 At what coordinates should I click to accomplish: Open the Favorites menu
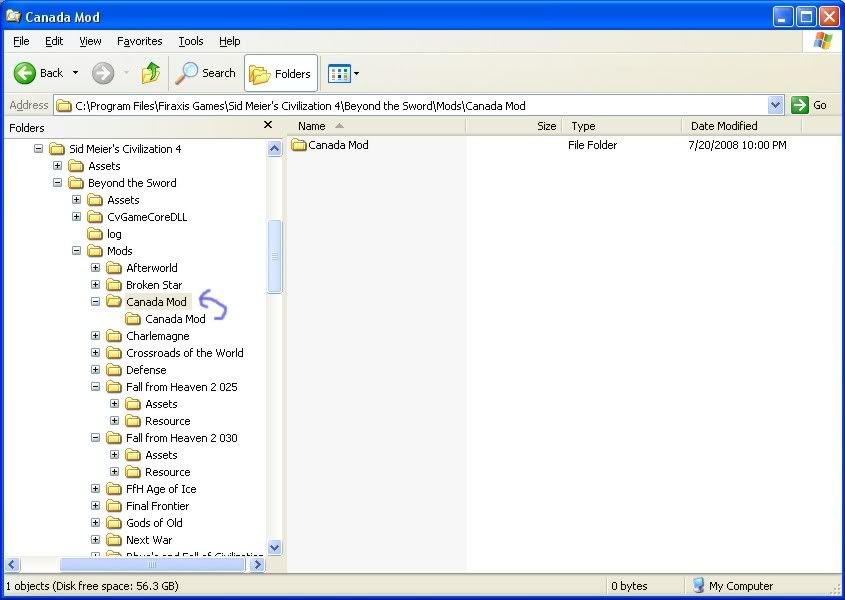coord(140,41)
